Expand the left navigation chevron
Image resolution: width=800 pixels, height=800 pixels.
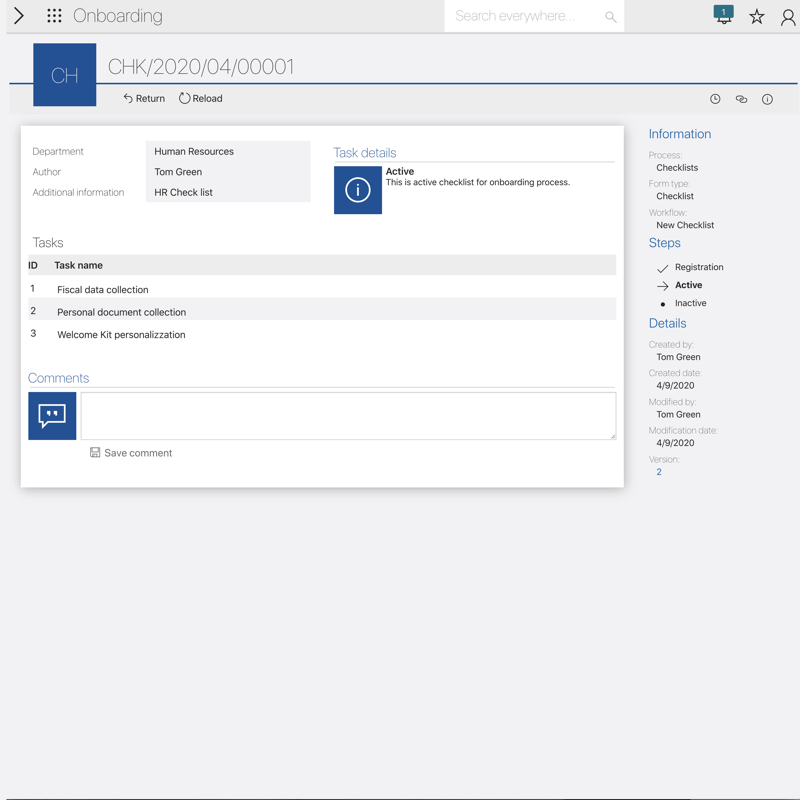pyautogui.click(x=19, y=16)
